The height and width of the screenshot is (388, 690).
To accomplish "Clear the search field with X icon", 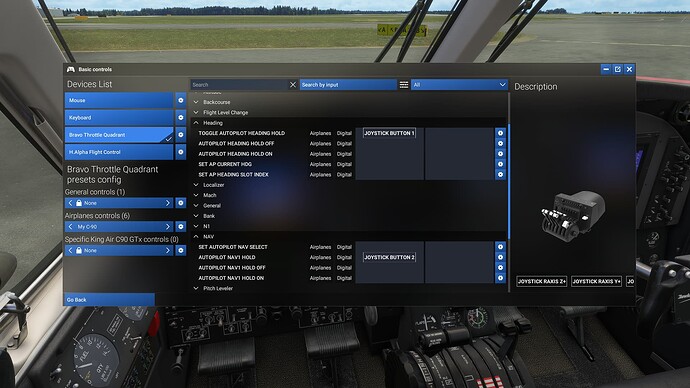I will pyautogui.click(x=293, y=84).
